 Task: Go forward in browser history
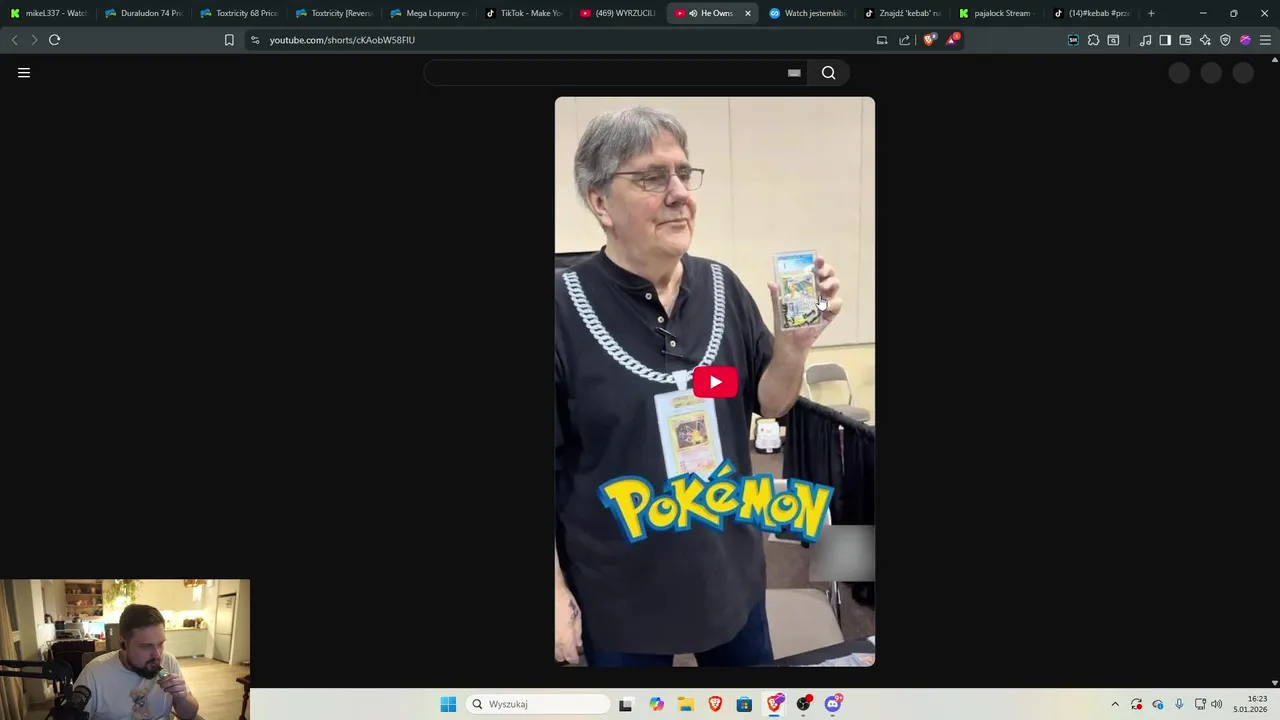[x=33, y=40]
